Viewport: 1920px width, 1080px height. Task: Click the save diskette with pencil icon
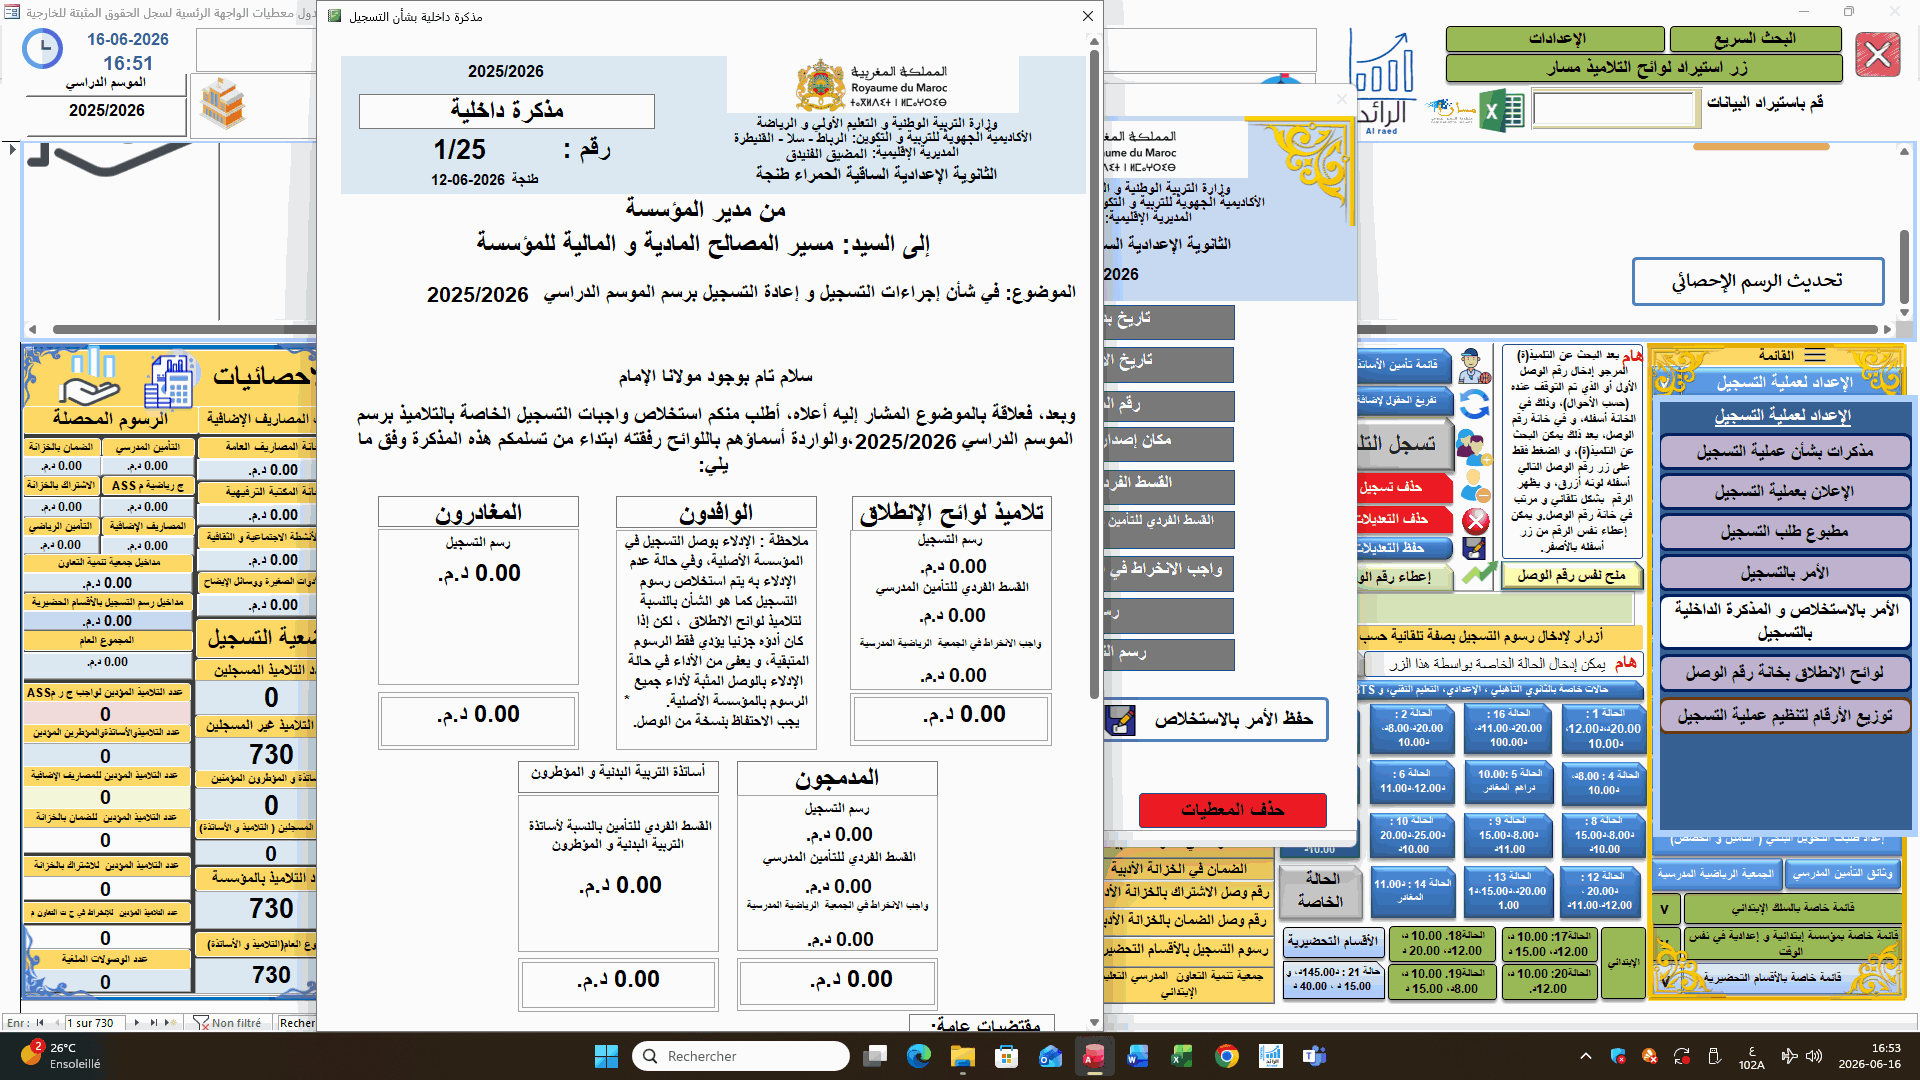tap(1474, 548)
